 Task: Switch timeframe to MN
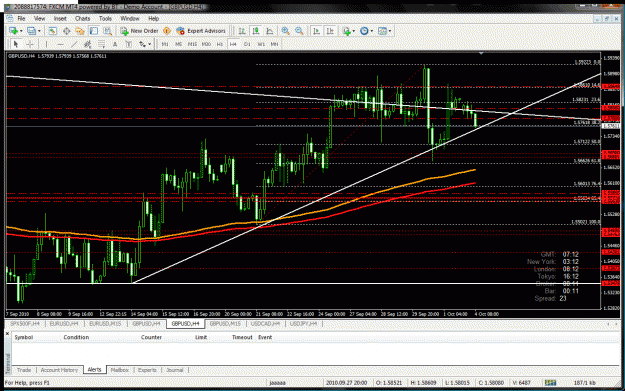tap(274, 44)
